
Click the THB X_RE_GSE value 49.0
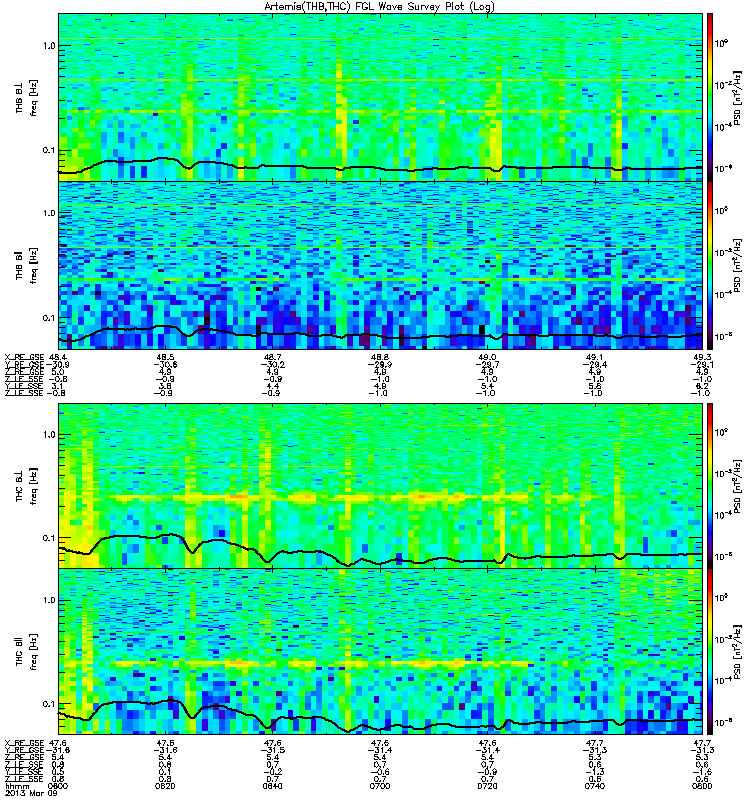(488, 357)
